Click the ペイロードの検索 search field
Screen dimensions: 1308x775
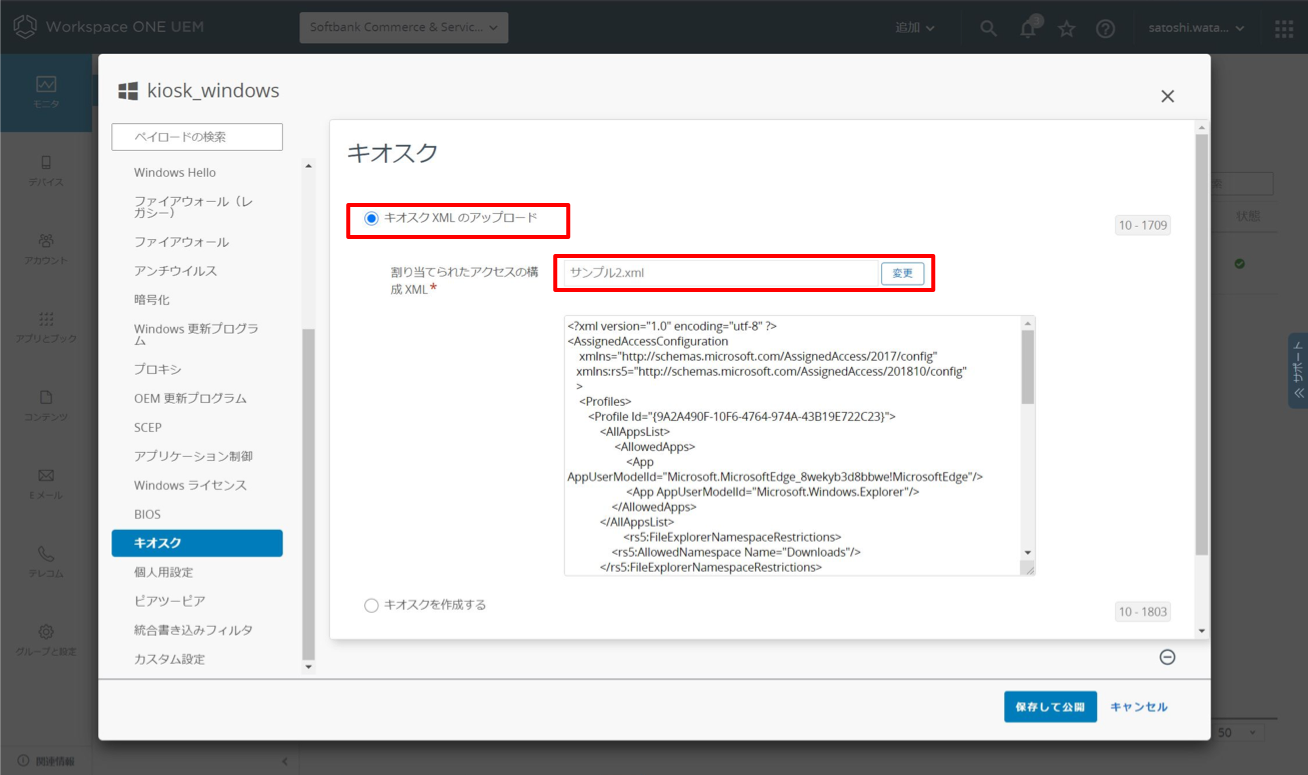point(197,137)
